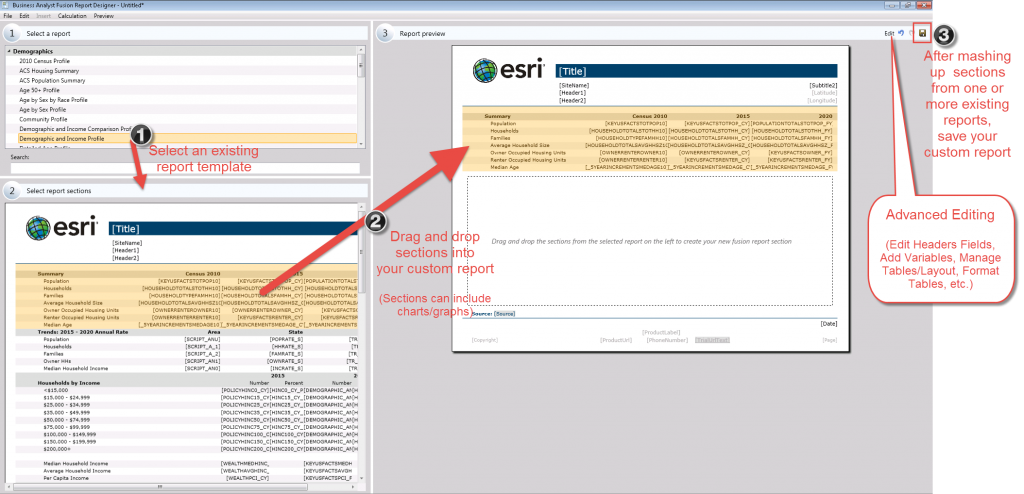1024x494 pixels.
Task: Click the <$15,000 income row
Action: point(187,389)
